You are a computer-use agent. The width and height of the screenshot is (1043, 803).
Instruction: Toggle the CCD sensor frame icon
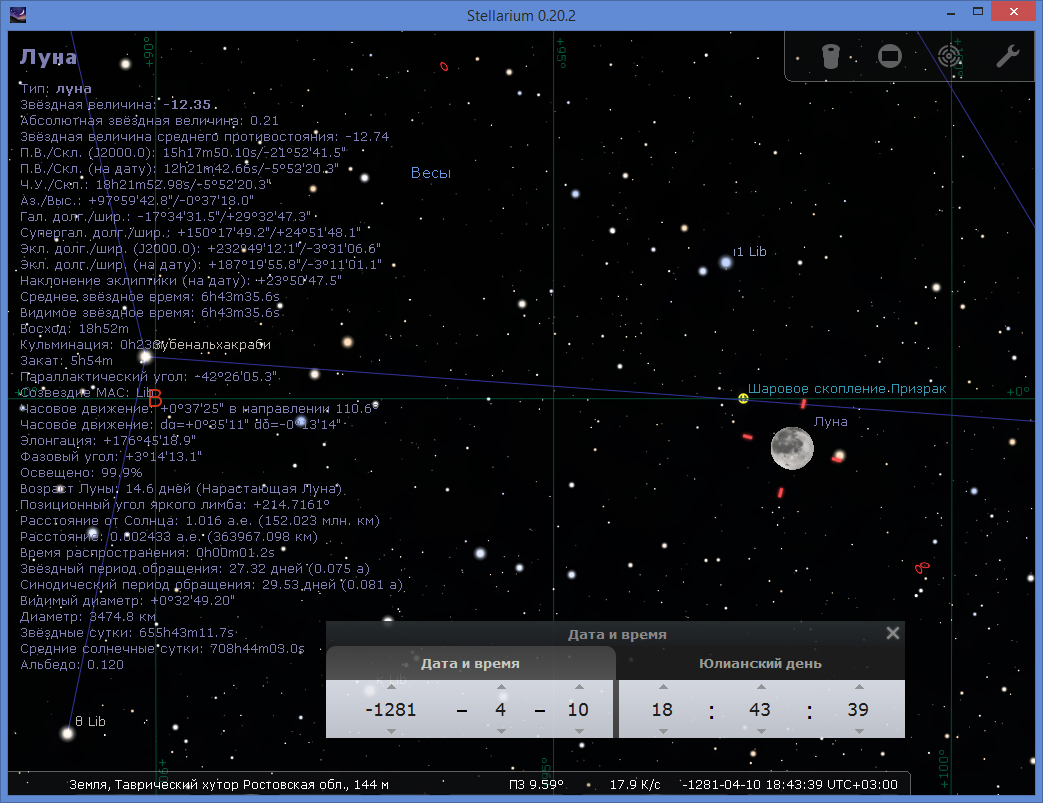[889, 57]
